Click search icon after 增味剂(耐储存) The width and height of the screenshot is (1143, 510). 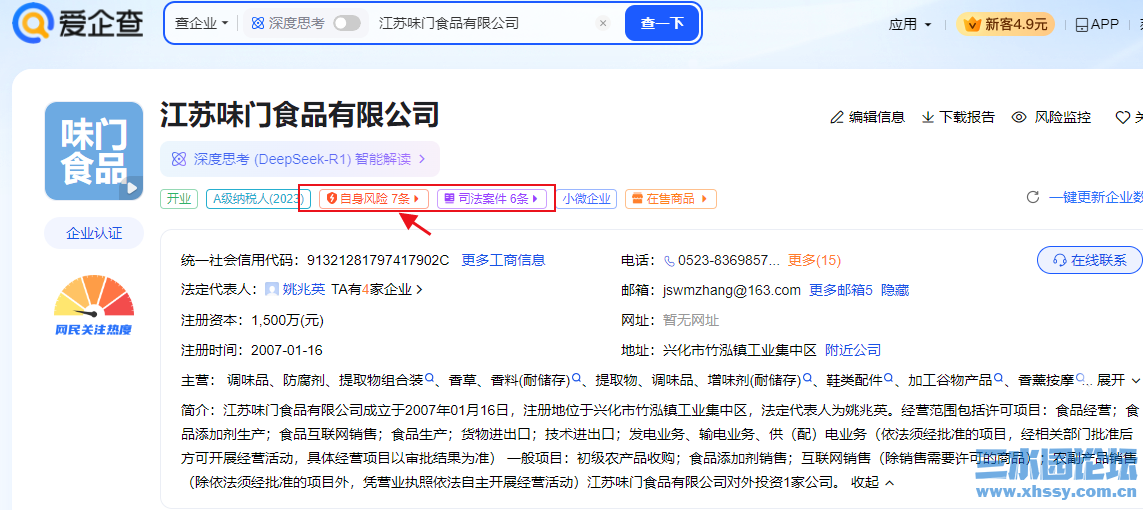pyautogui.click(x=808, y=379)
